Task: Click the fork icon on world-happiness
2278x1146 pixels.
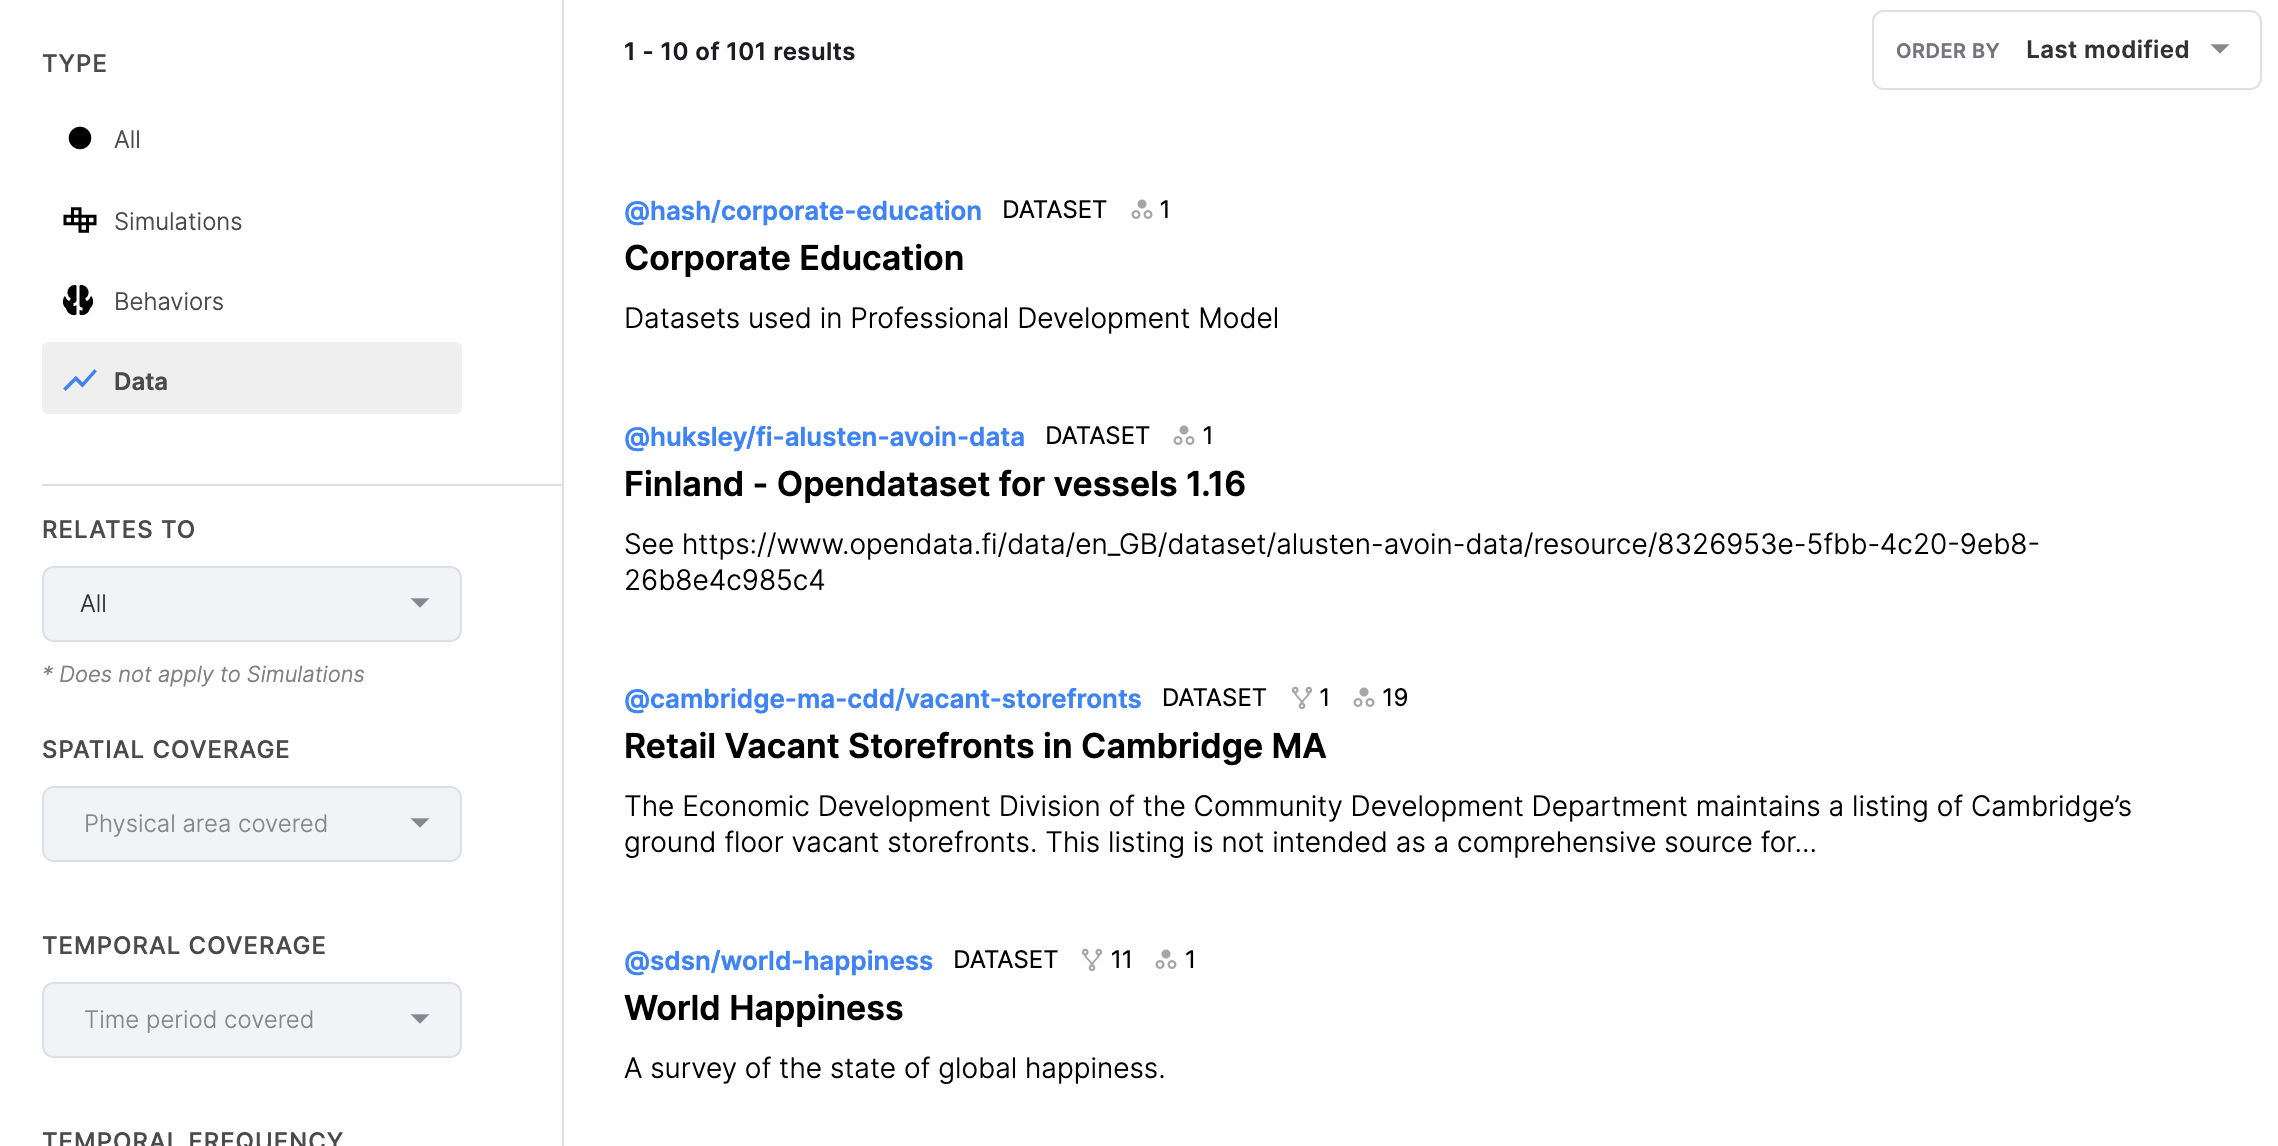Action: coord(1092,960)
